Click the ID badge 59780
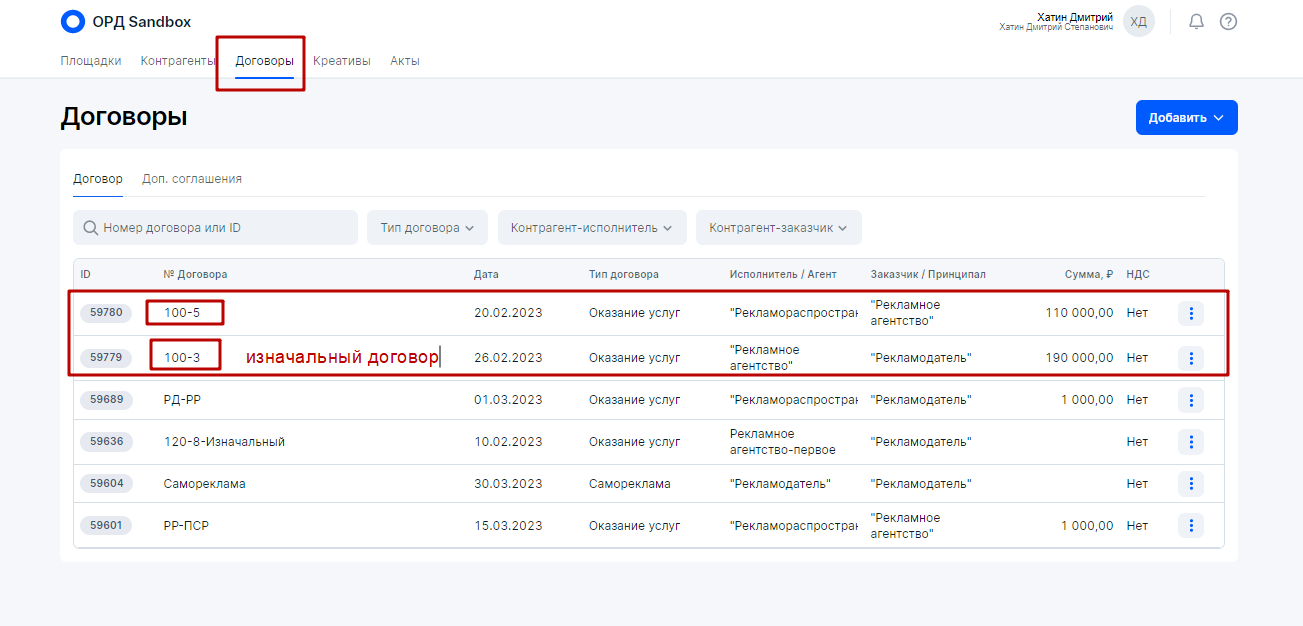The width and height of the screenshot is (1303, 626). tap(106, 312)
